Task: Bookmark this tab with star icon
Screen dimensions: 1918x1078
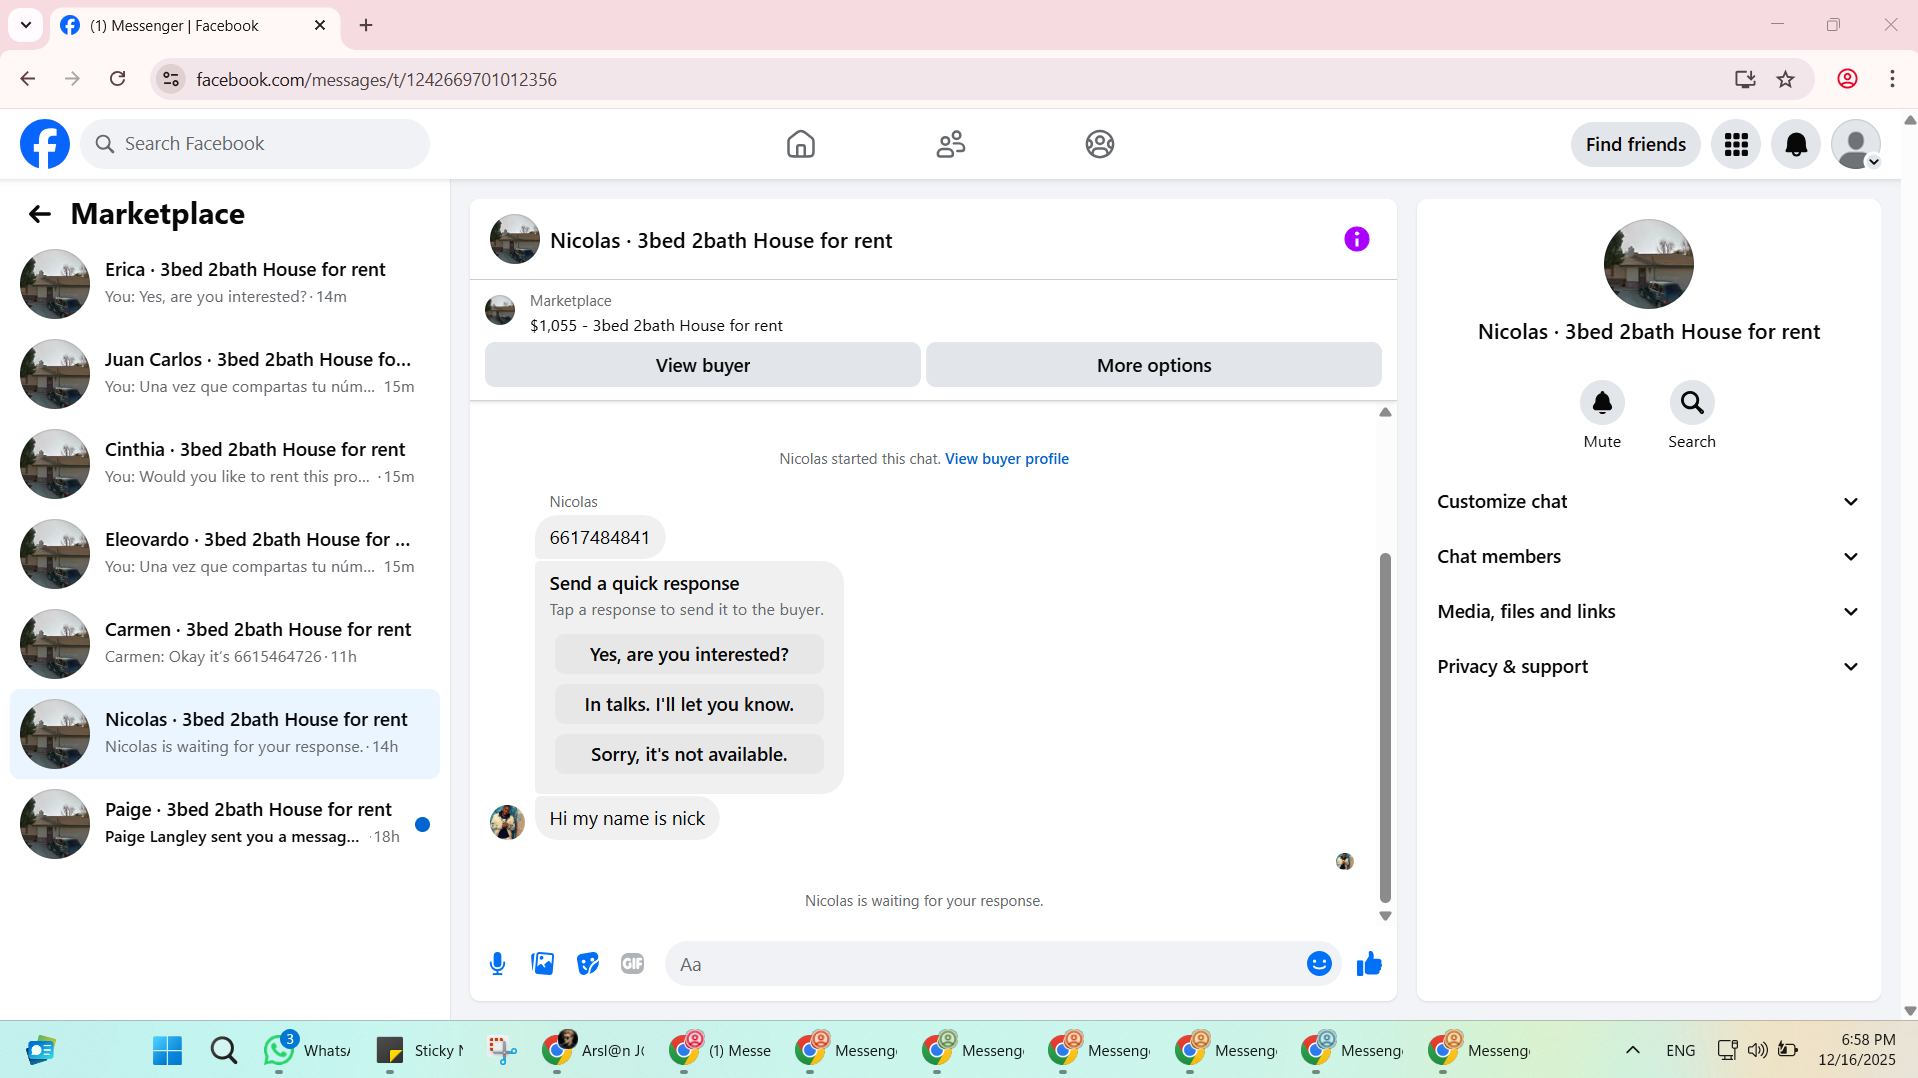Action: (1786, 79)
